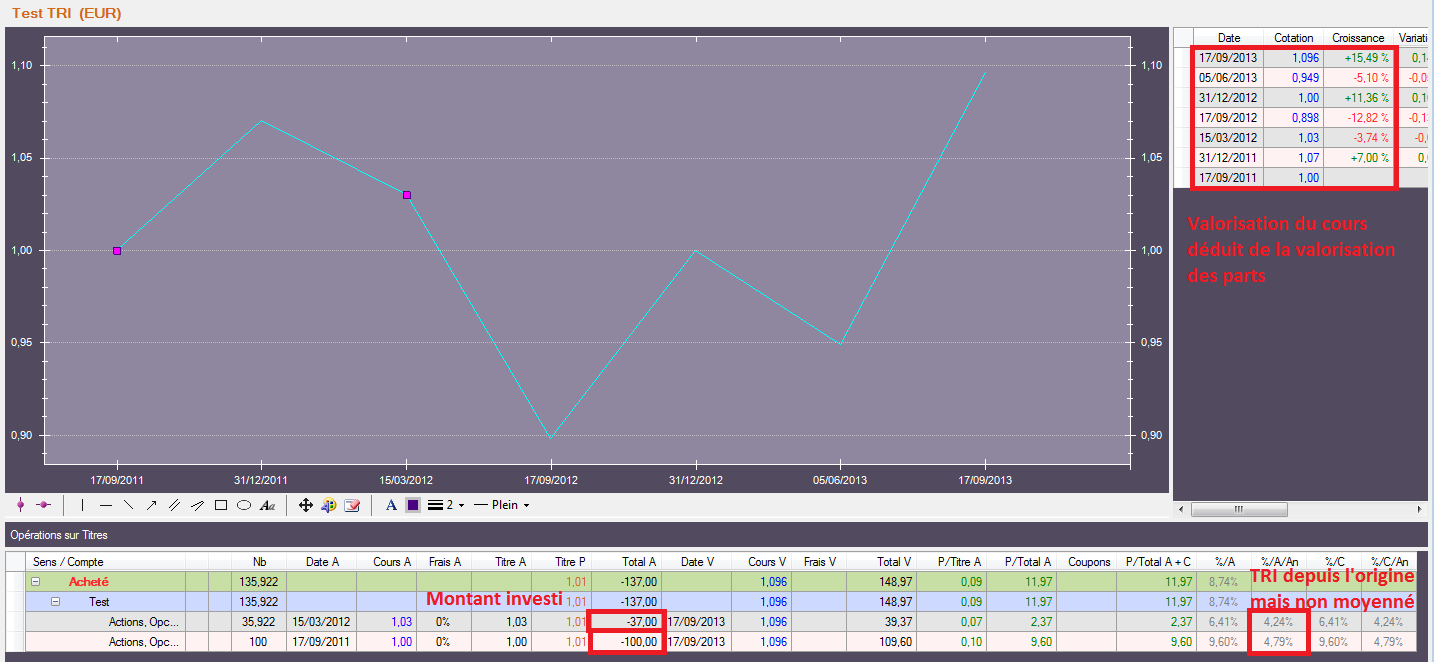
Task: Collapse the Acheté group row
Action: [x=36, y=581]
